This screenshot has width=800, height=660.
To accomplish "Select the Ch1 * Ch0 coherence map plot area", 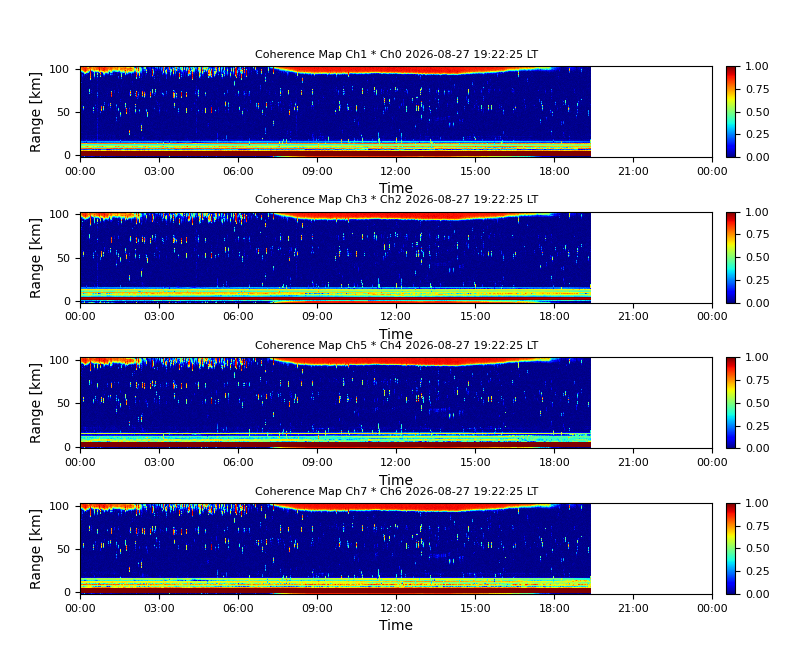I will [396, 112].
